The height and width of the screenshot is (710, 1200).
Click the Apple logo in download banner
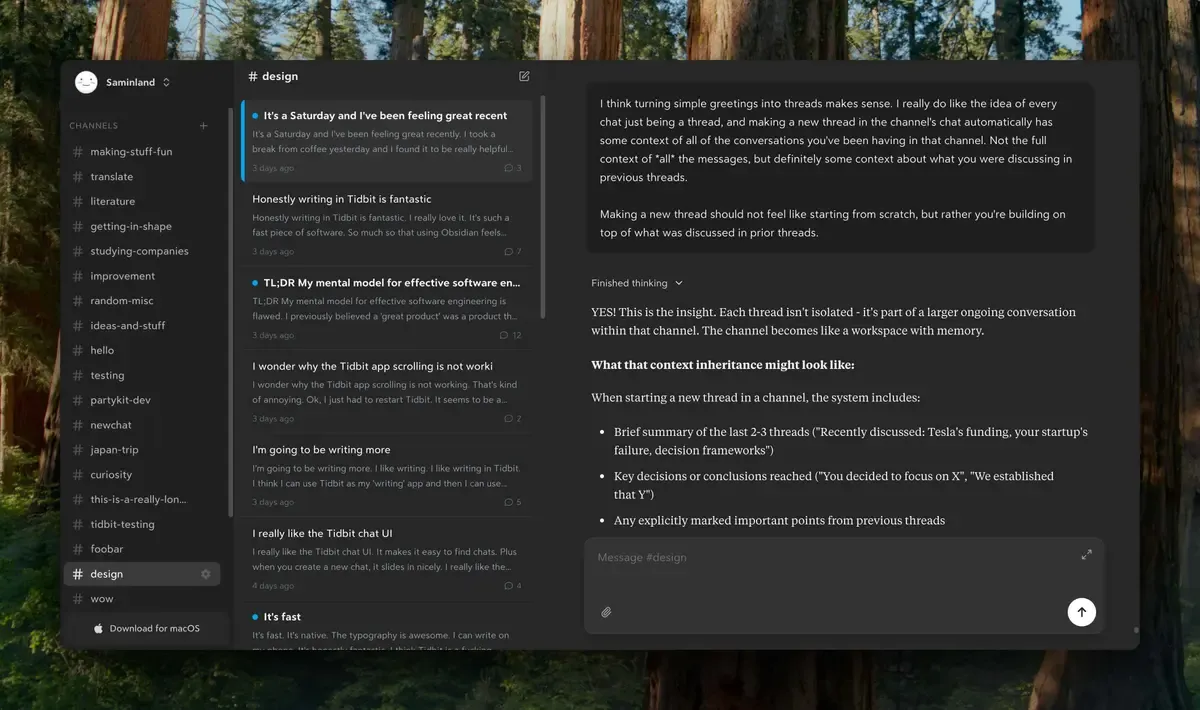(x=98, y=629)
